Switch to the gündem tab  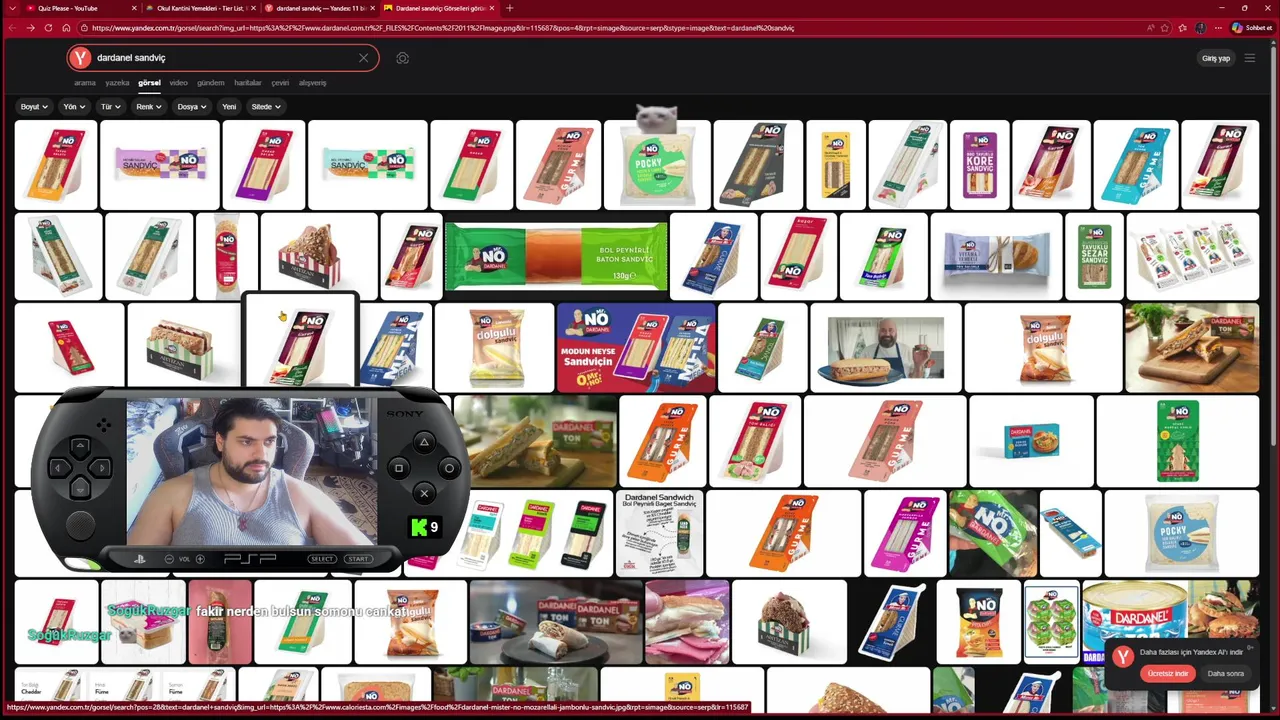click(x=211, y=83)
